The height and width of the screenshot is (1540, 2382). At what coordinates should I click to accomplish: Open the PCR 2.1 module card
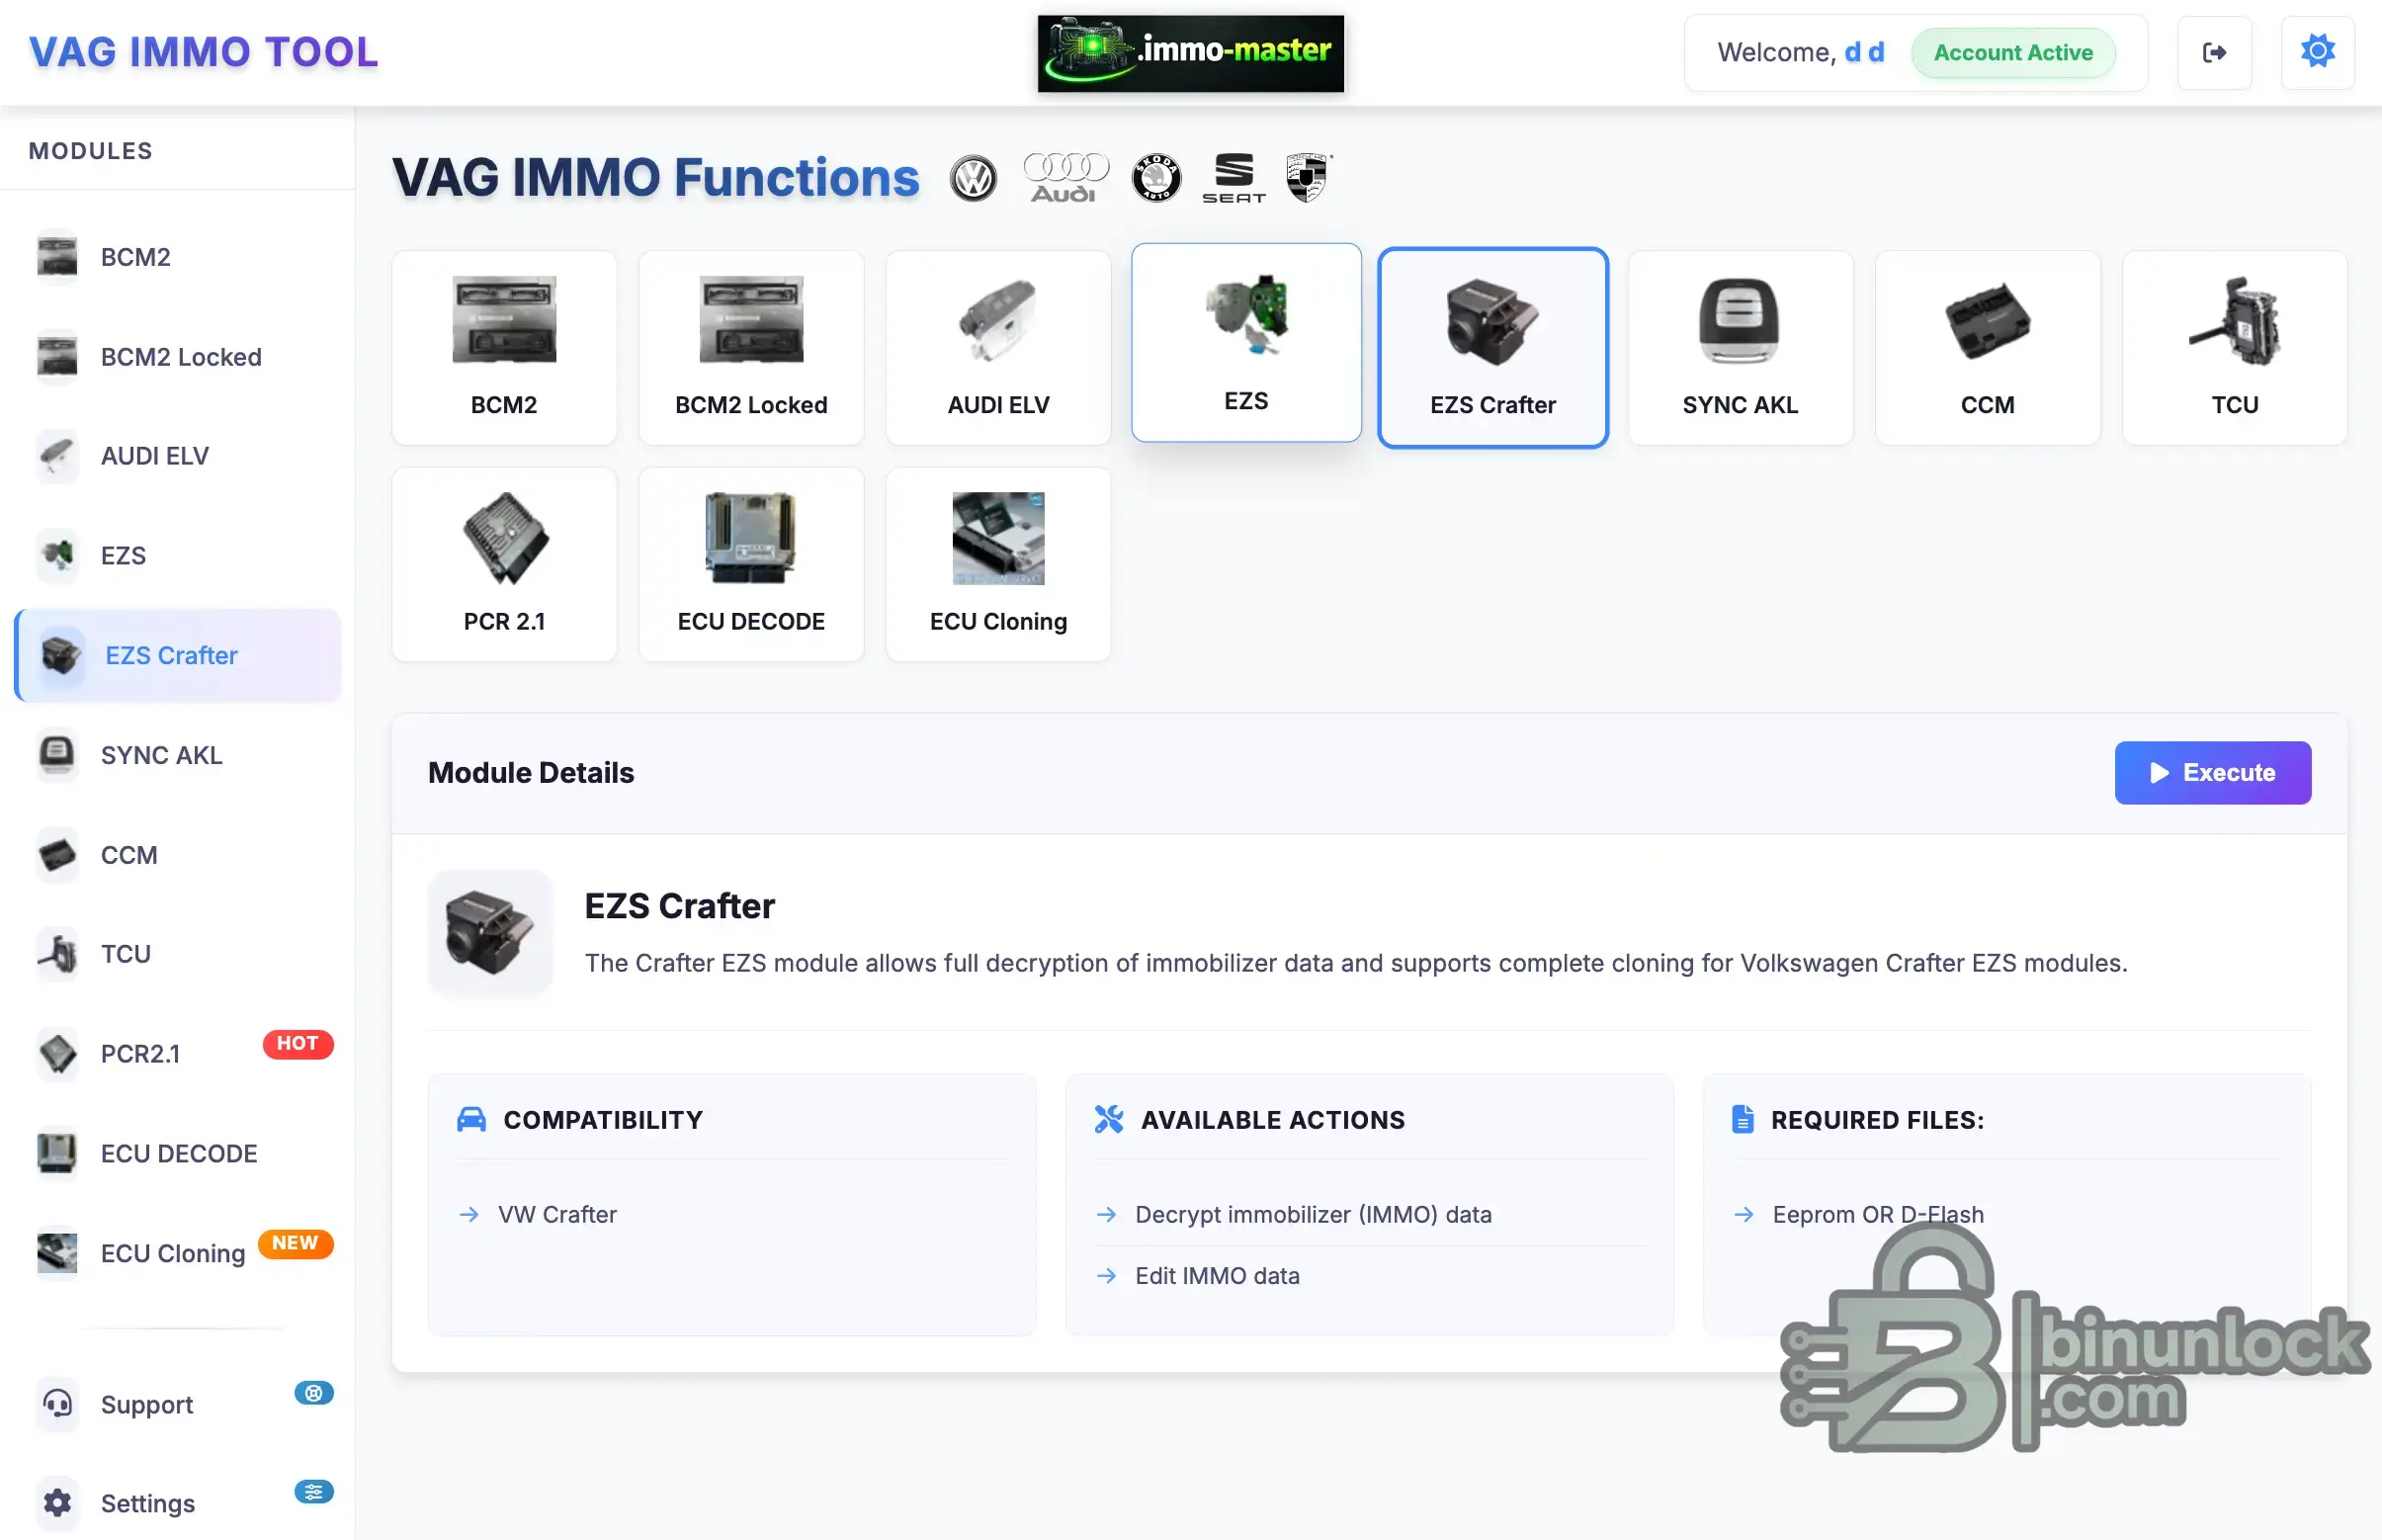(x=504, y=564)
